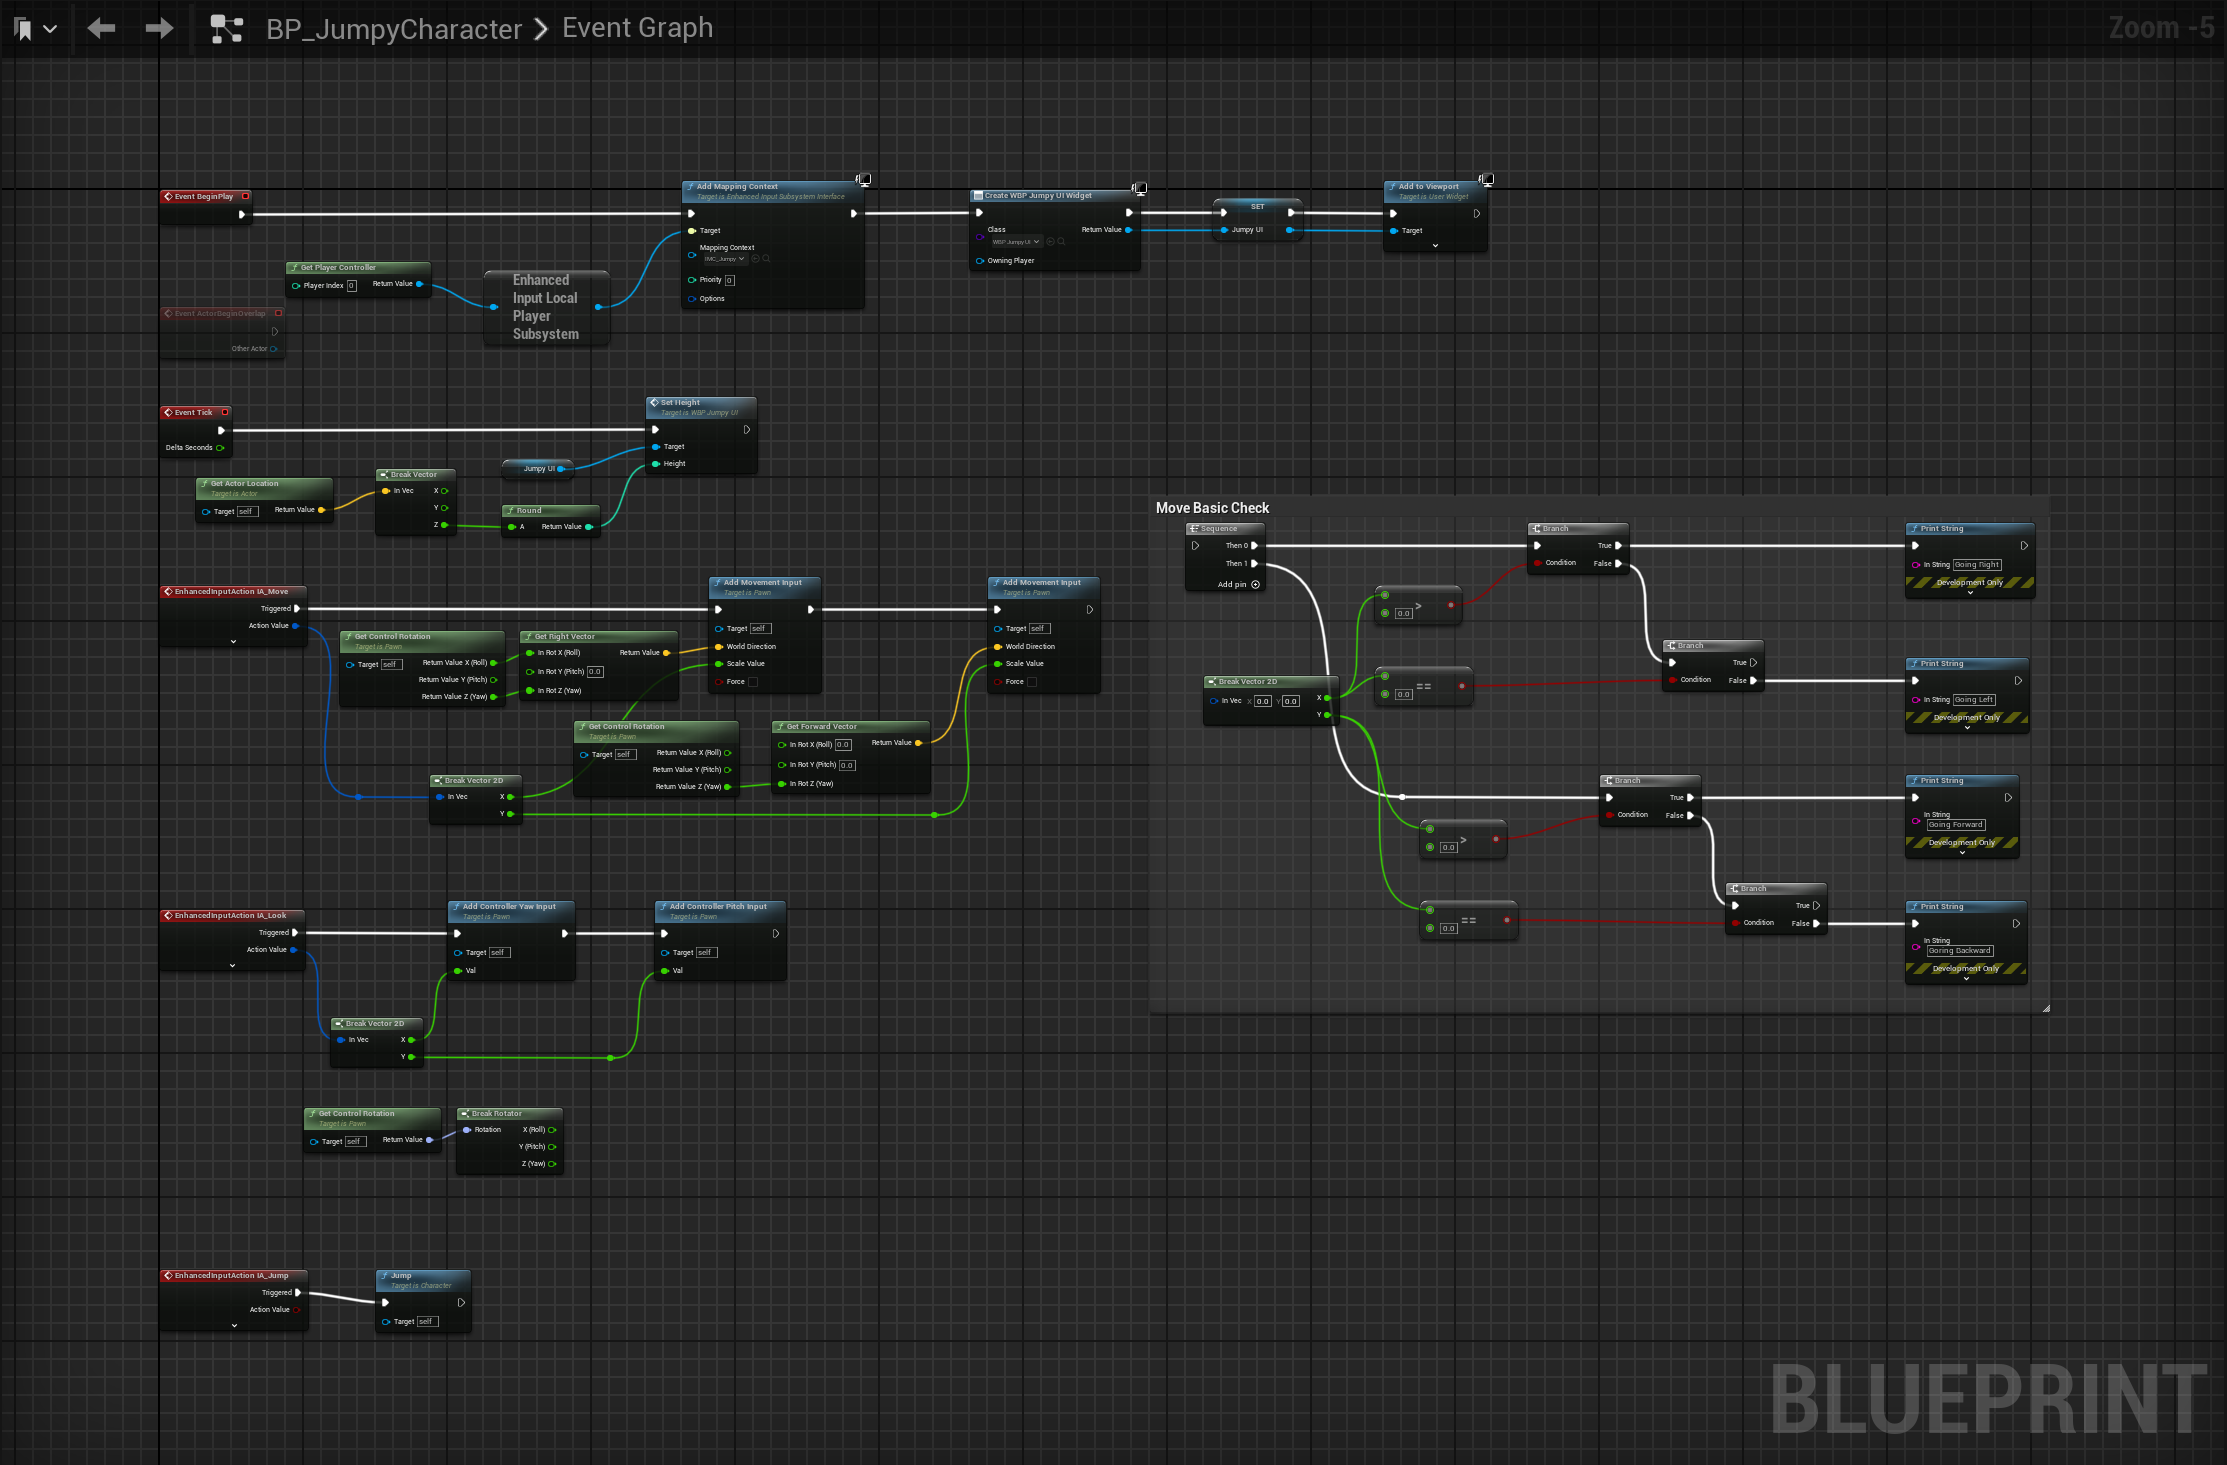2227x1465 pixels.
Task: Click the Add pin plus icon on Sequence node
Action: click(1256, 585)
